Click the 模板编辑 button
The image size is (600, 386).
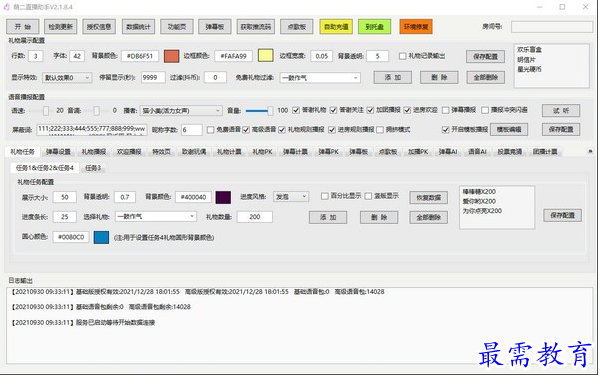pyautogui.click(x=509, y=130)
